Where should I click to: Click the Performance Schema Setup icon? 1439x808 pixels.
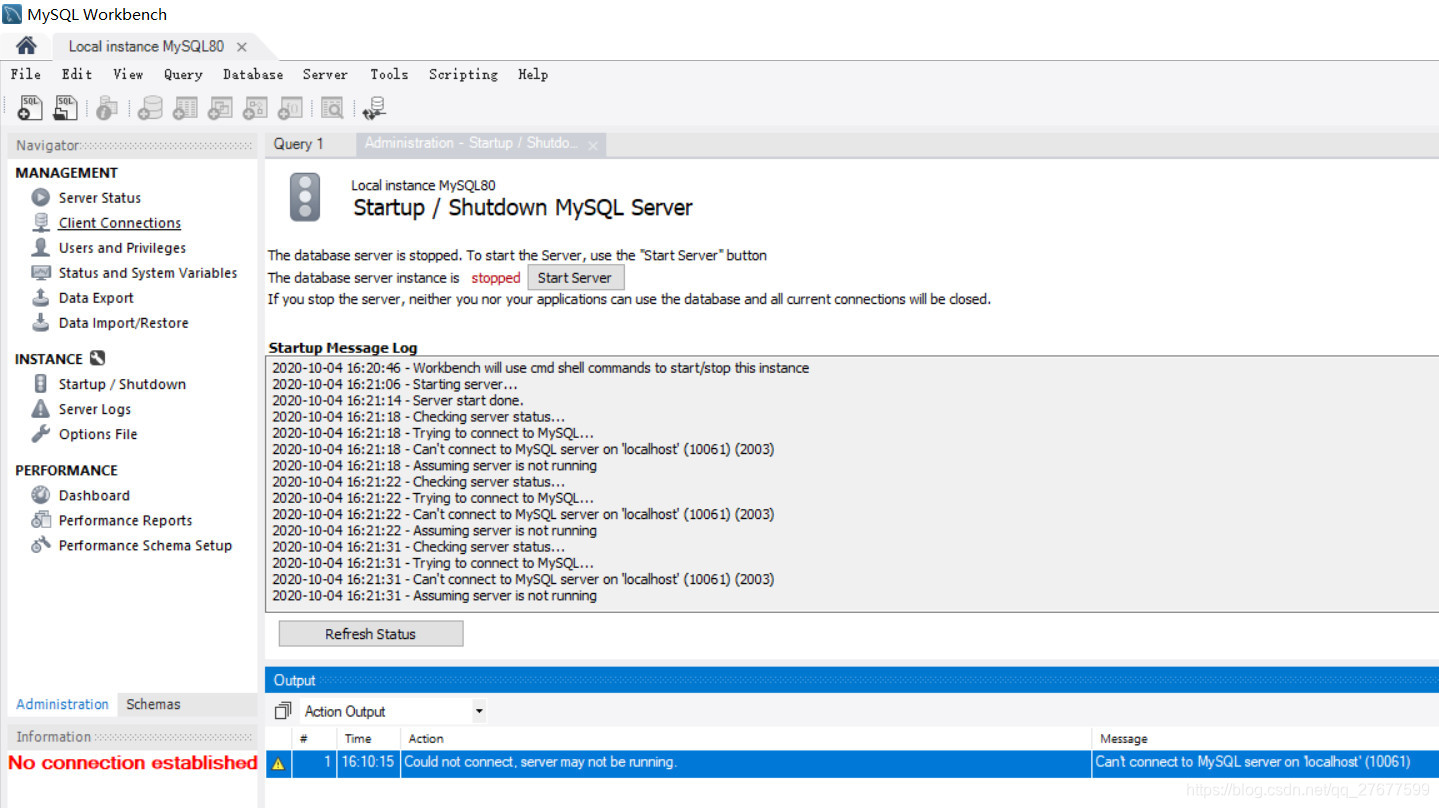coord(40,545)
